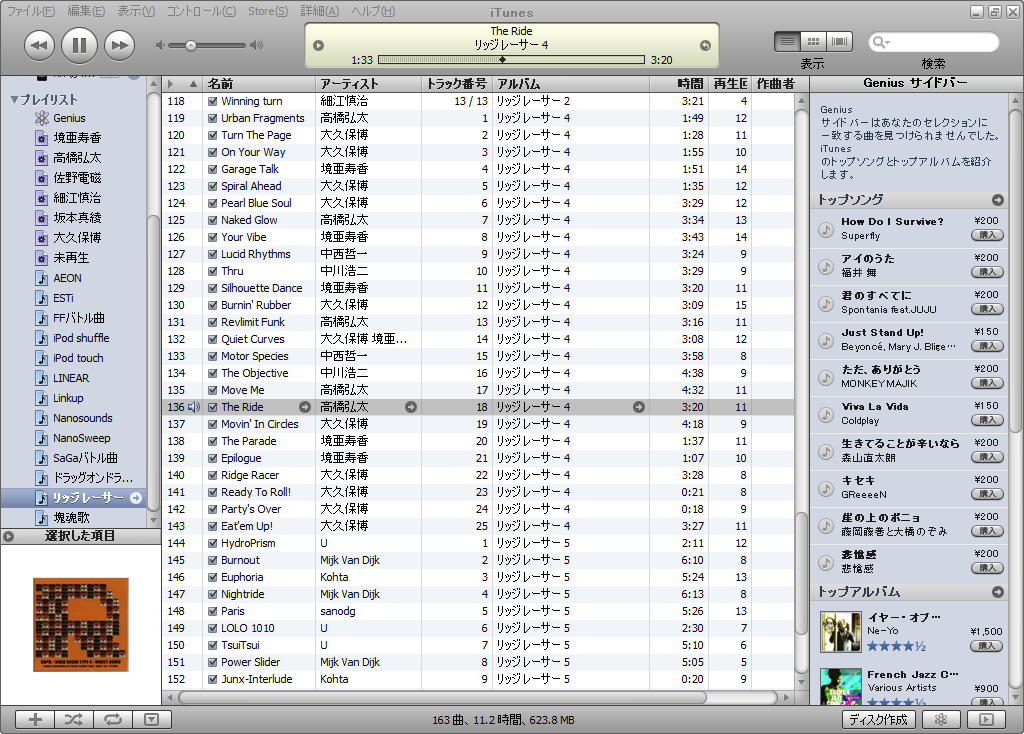Image resolution: width=1024 pixels, height=734 pixels.
Task: Preview Viva La Vida song icon
Action: [826, 414]
